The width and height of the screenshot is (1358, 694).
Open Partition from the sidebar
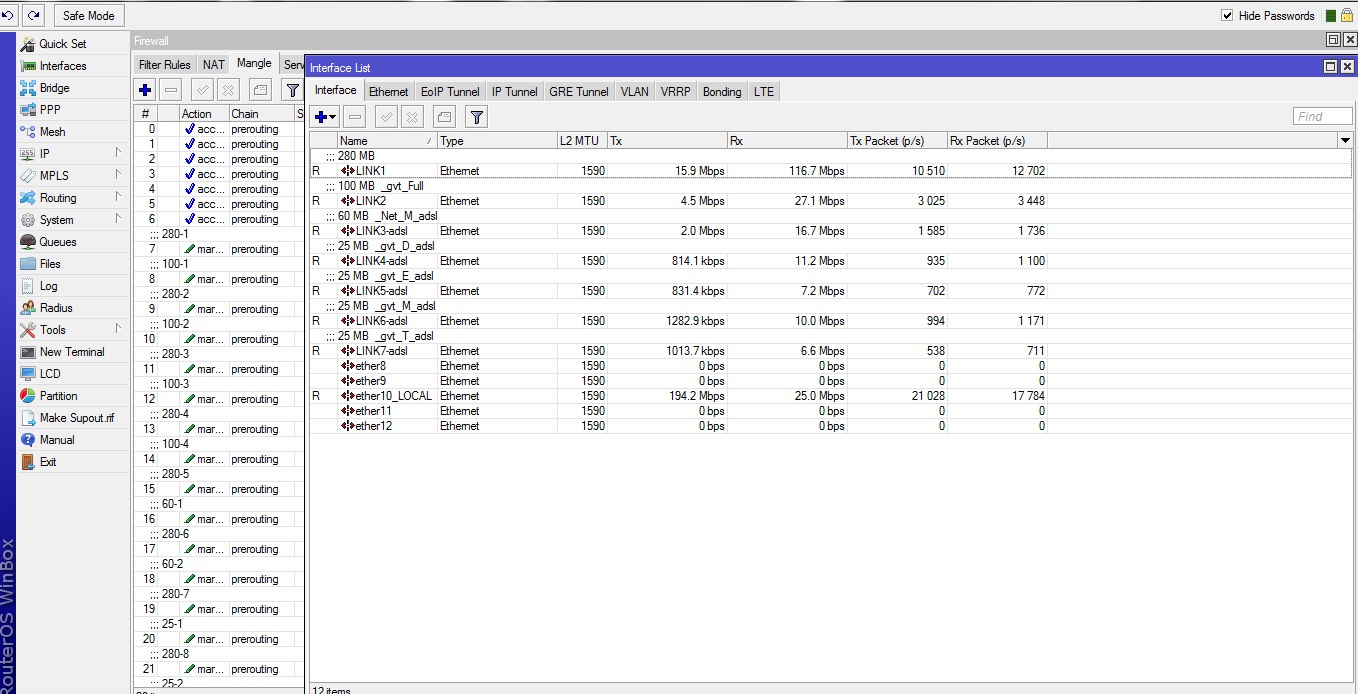(59, 396)
